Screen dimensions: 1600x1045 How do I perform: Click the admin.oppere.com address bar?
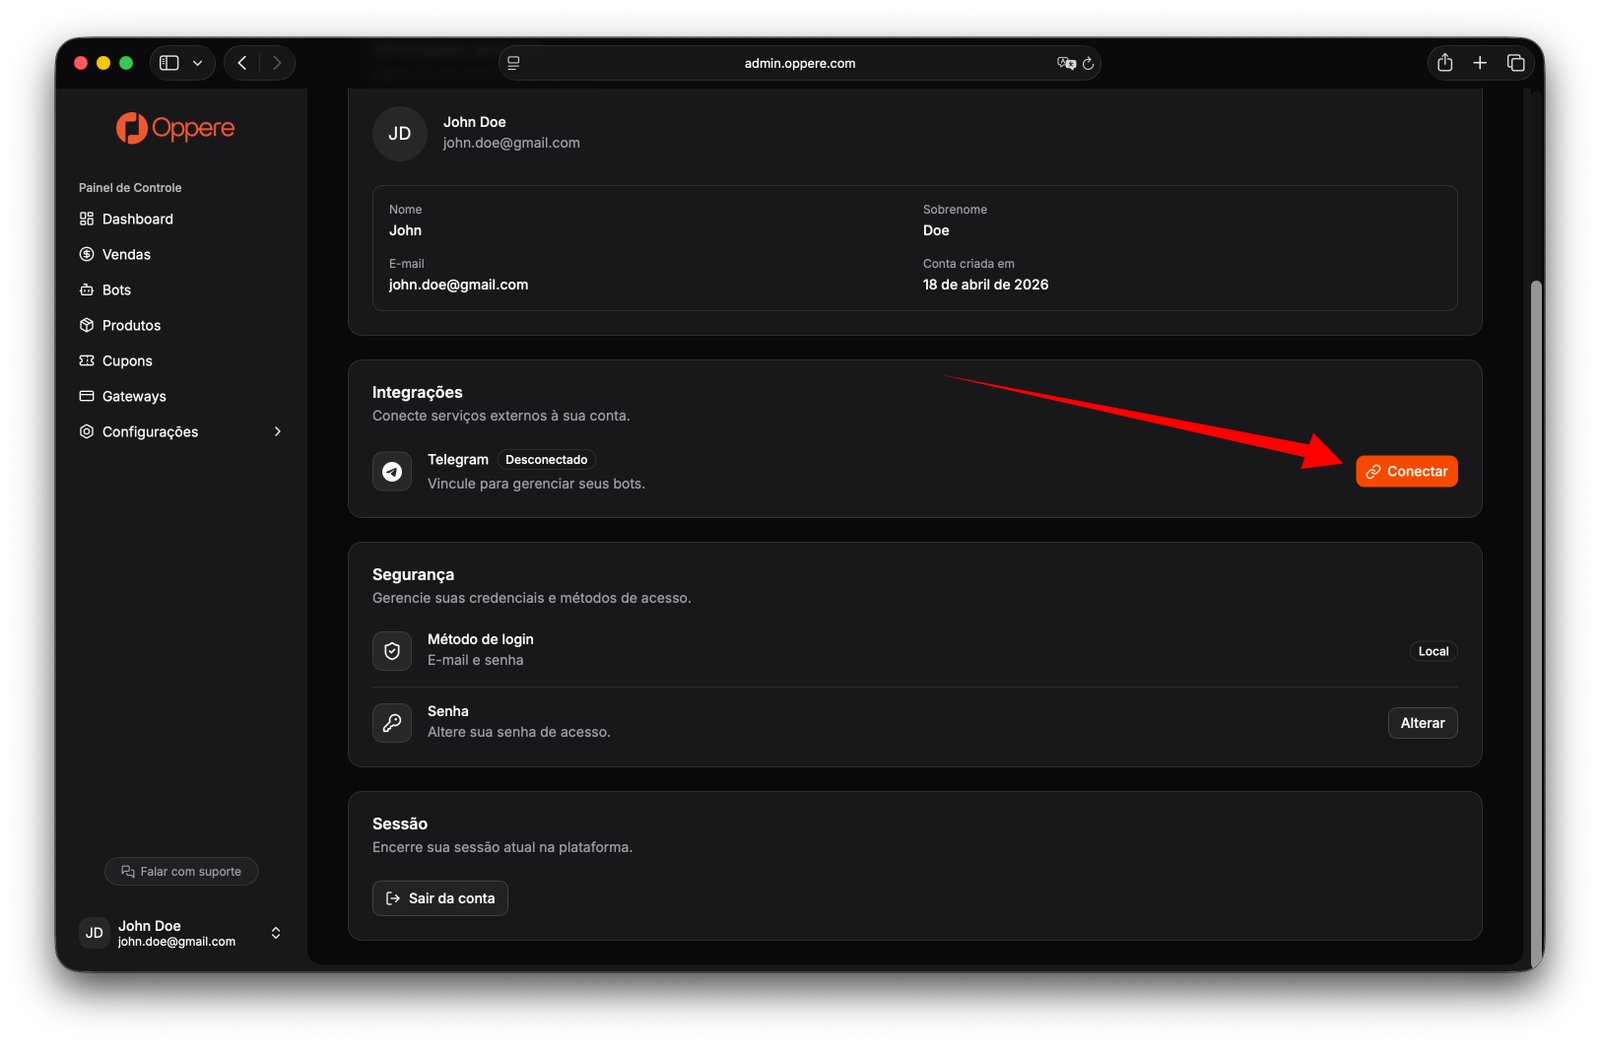click(799, 63)
